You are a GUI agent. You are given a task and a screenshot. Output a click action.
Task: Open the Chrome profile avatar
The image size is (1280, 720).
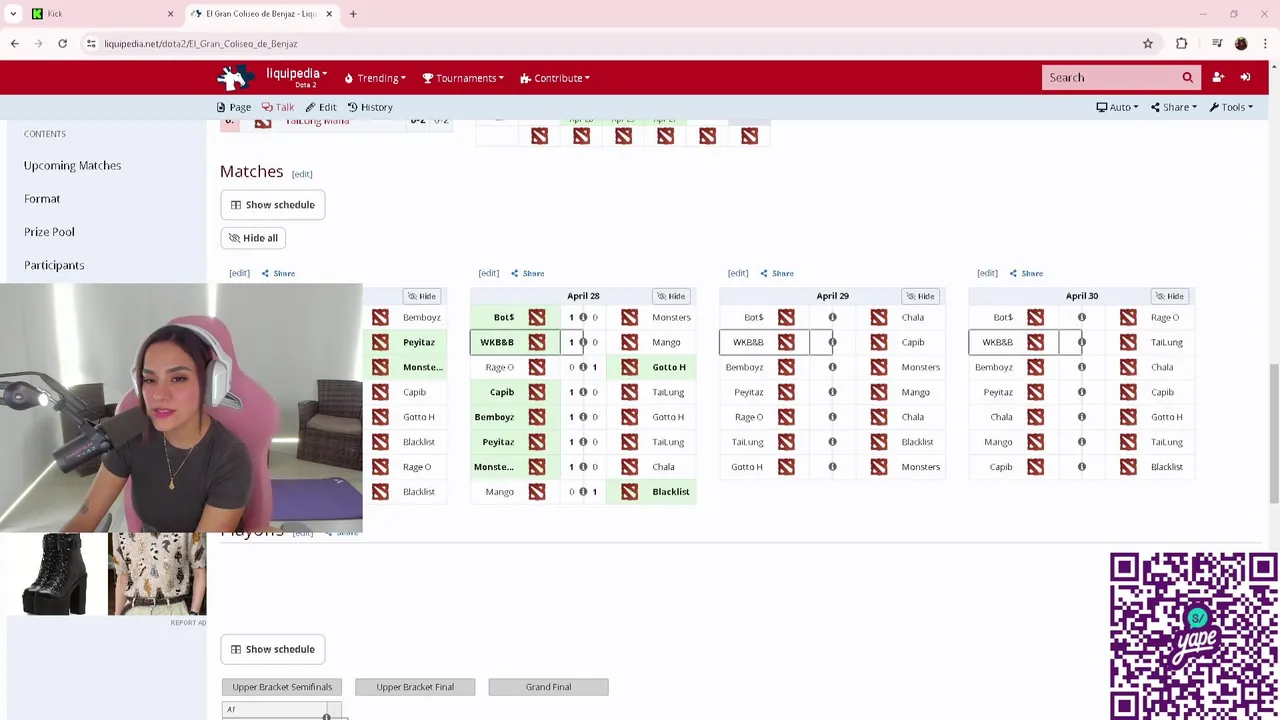(x=1241, y=43)
